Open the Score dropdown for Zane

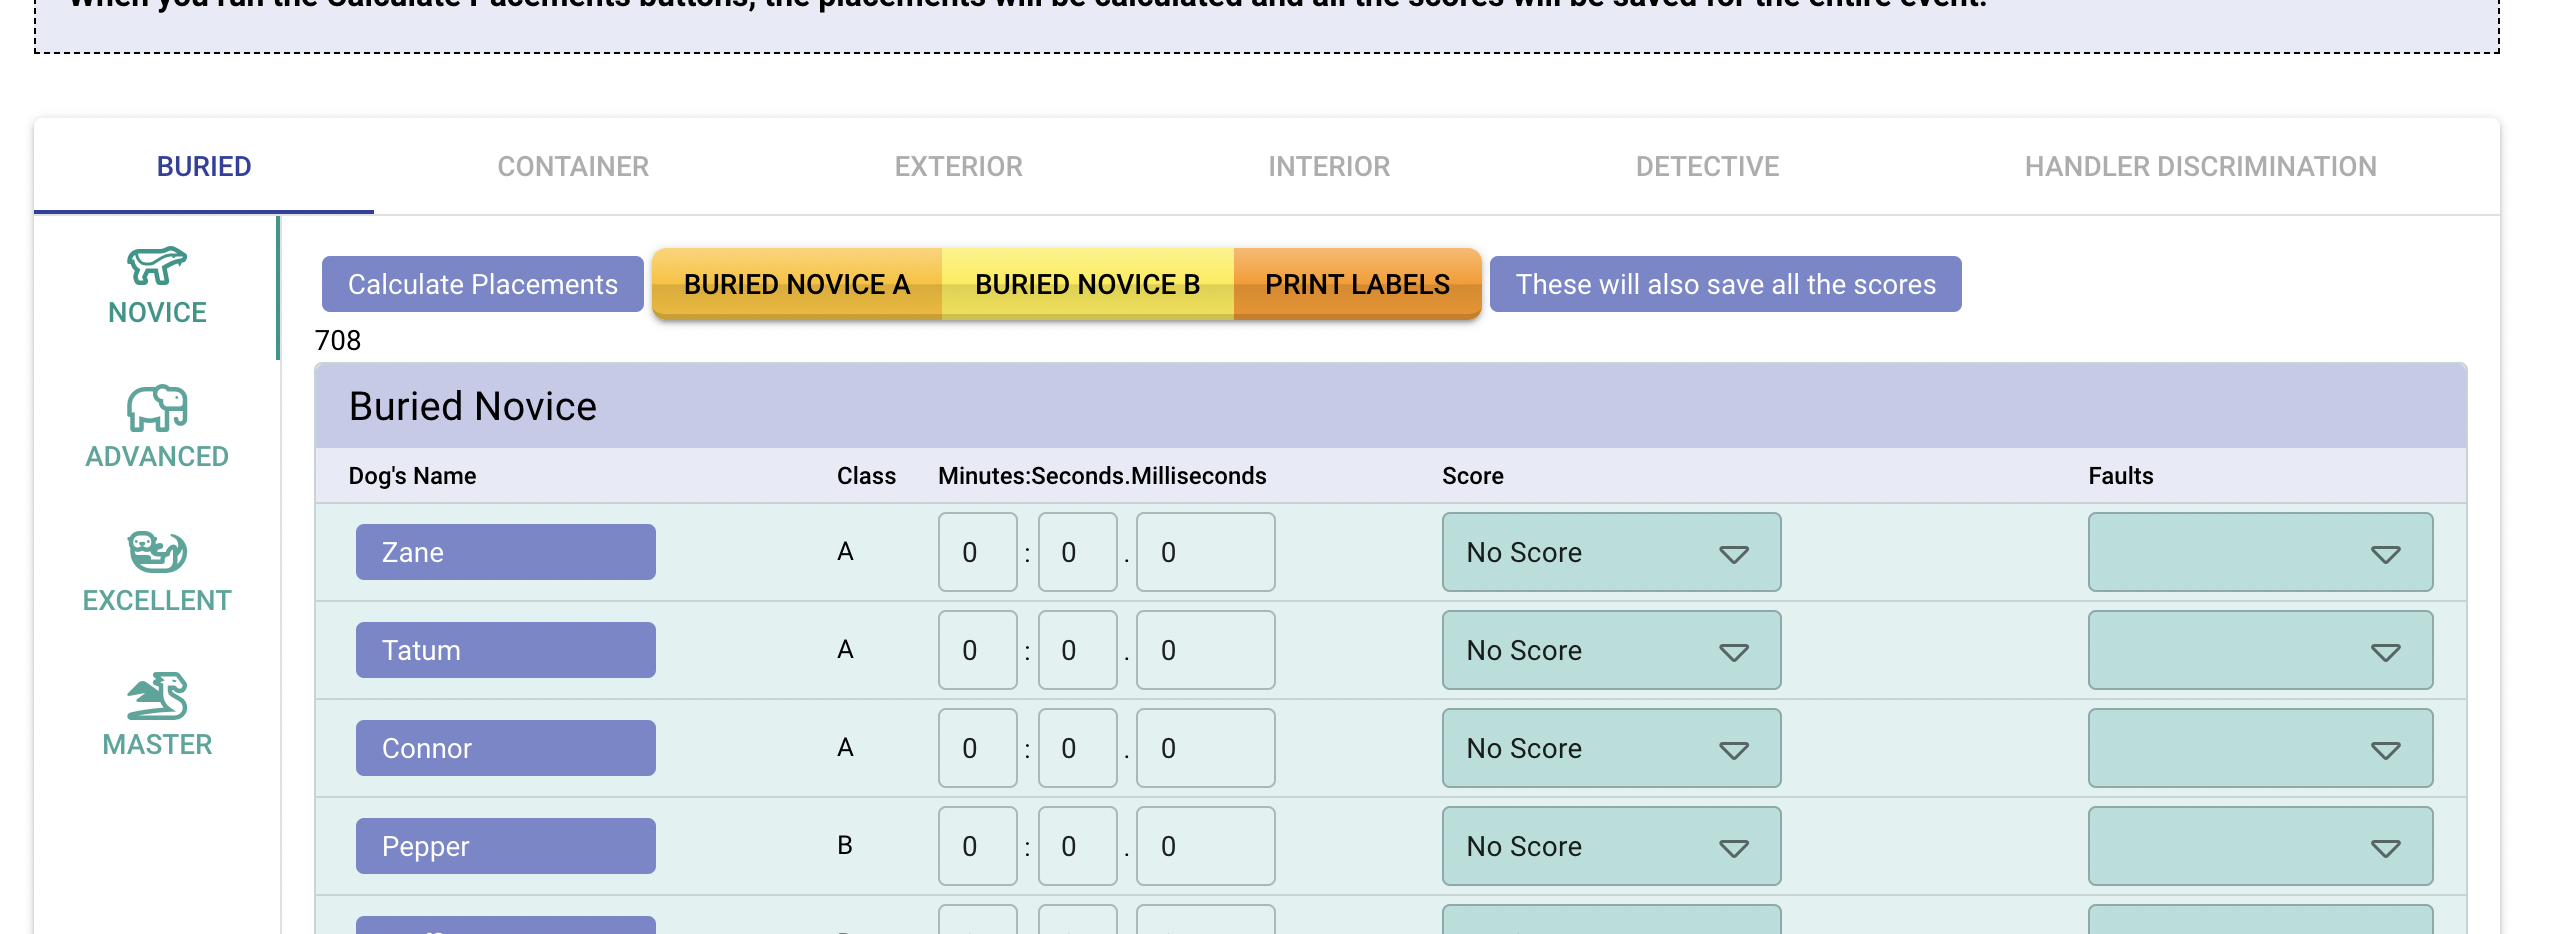coord(1611,552)
